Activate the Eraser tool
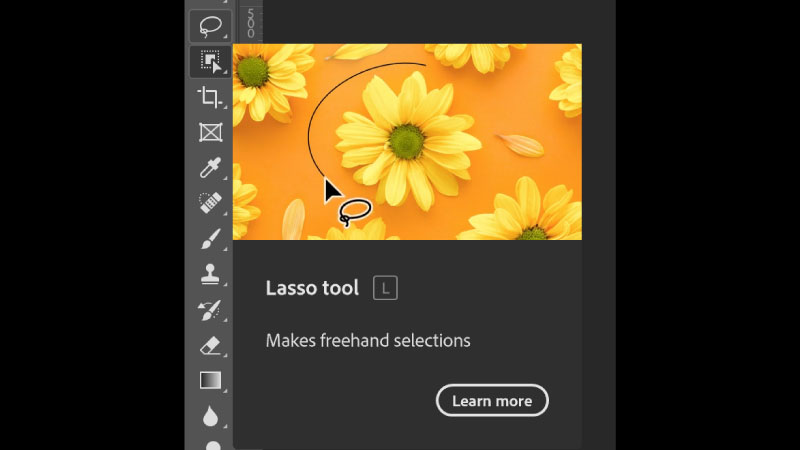 (x=210, y=345)
